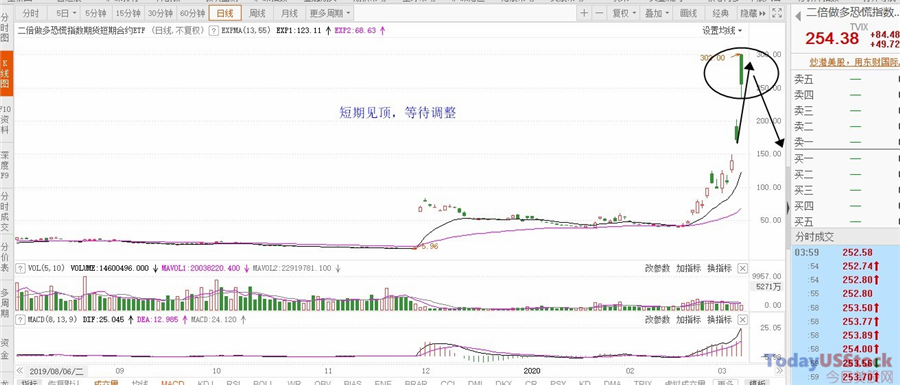Close the VOL indicator panel
The image size is (900, 385).
pyautogui.click(x=742, y=269)
